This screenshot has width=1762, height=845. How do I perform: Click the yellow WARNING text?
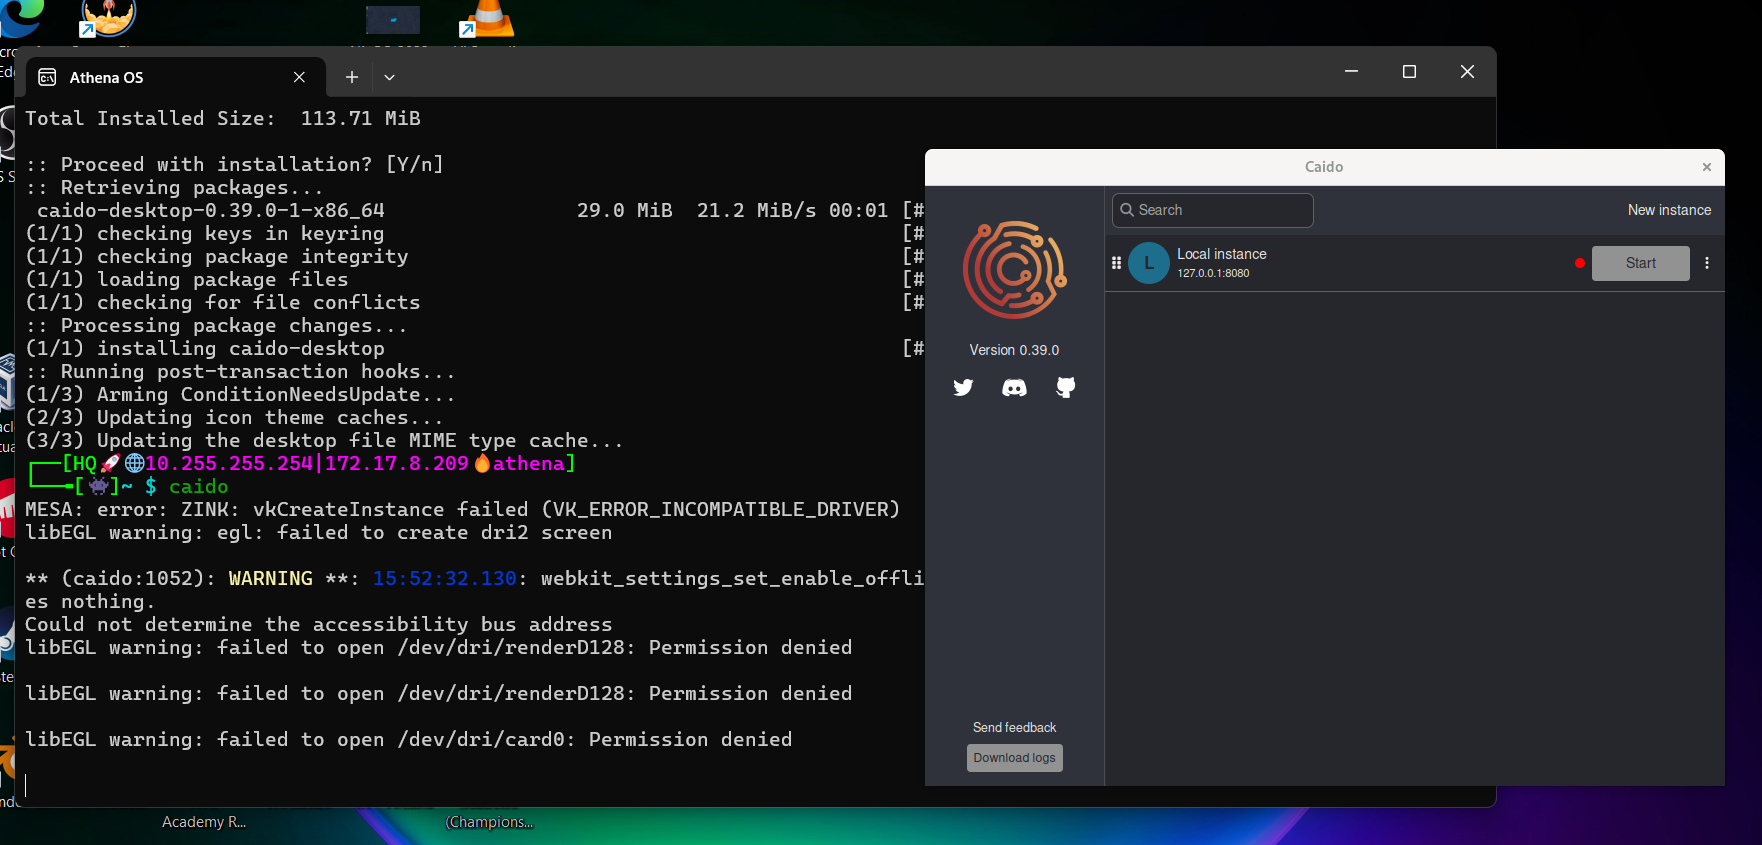tap(270, 579)
